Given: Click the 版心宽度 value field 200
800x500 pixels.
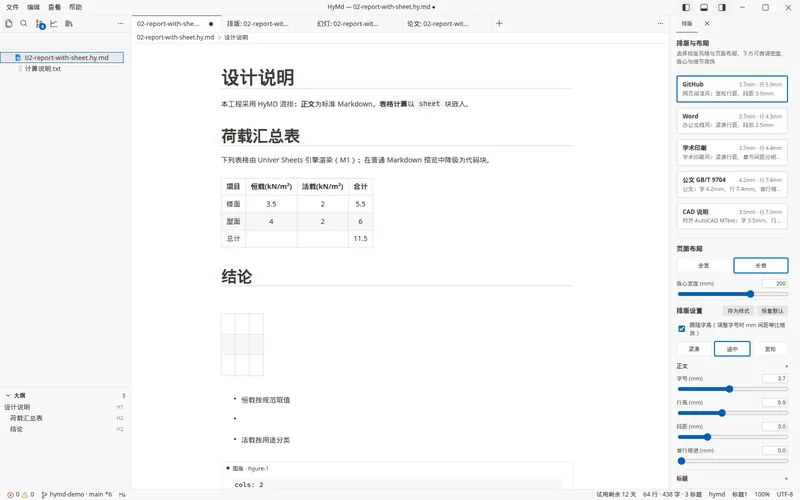Looking at the screenshot, I should point(774,283).
